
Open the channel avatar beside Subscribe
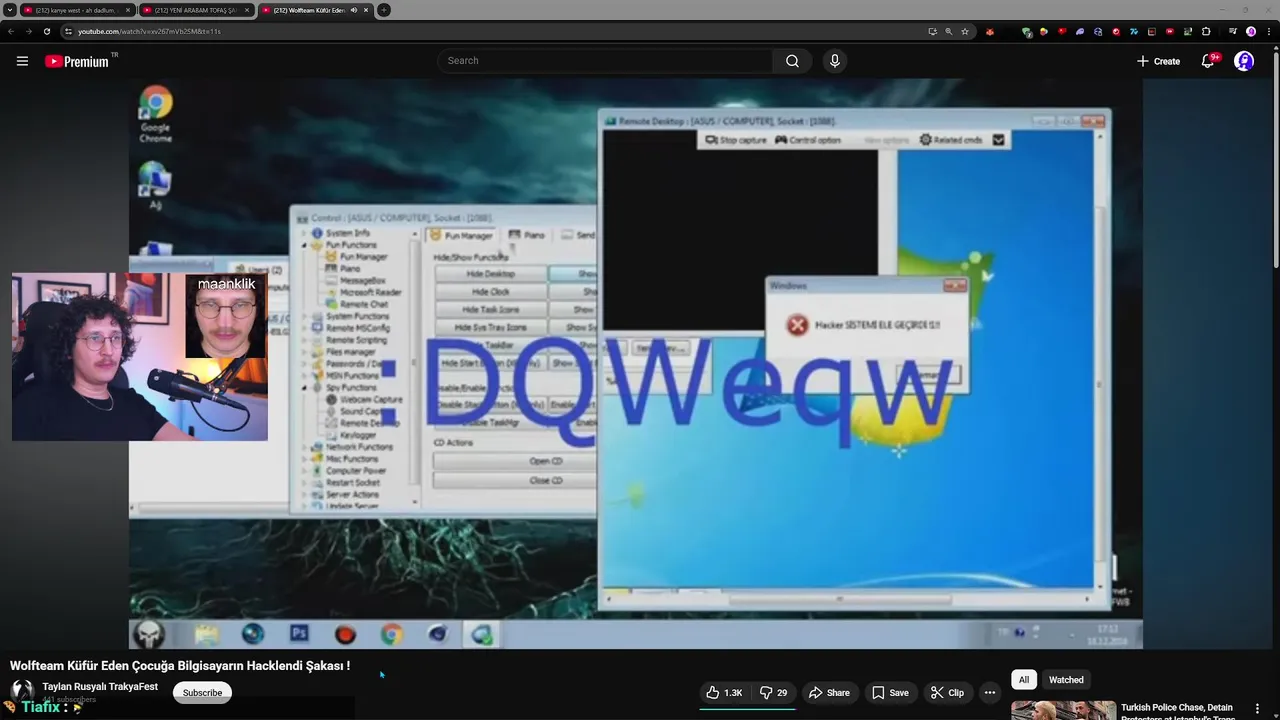(x=22, y=691)
